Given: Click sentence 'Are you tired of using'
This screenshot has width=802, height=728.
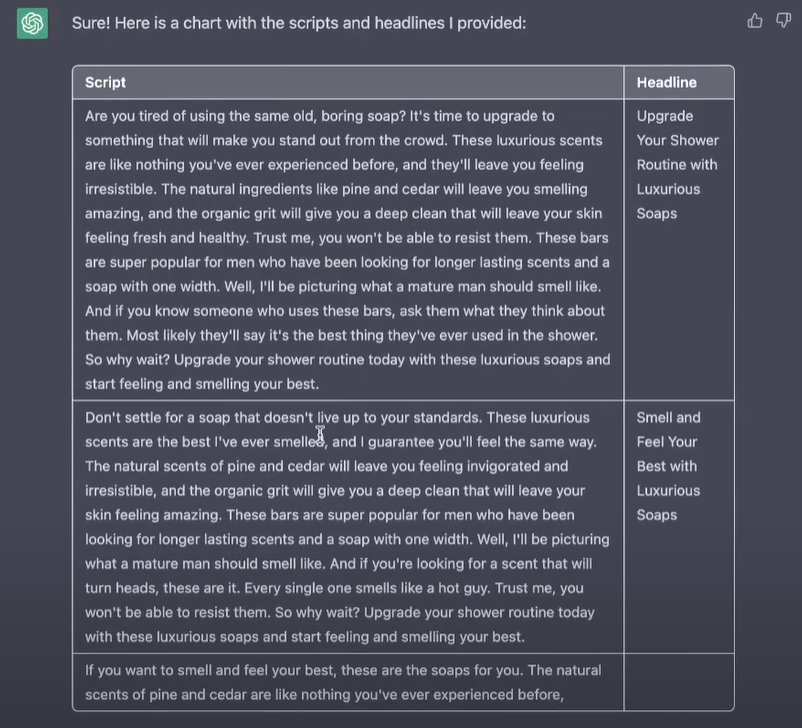Looking at the screenshot, I should point(160,116).
